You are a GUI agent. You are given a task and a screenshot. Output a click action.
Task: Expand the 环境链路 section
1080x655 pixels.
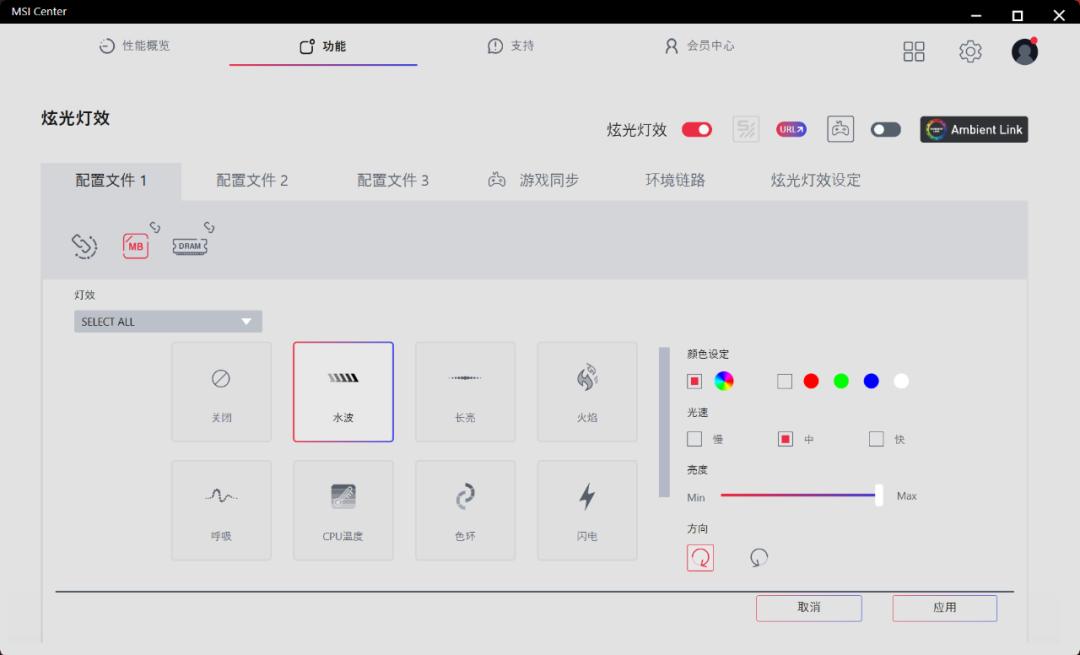[x=675, y=180]
